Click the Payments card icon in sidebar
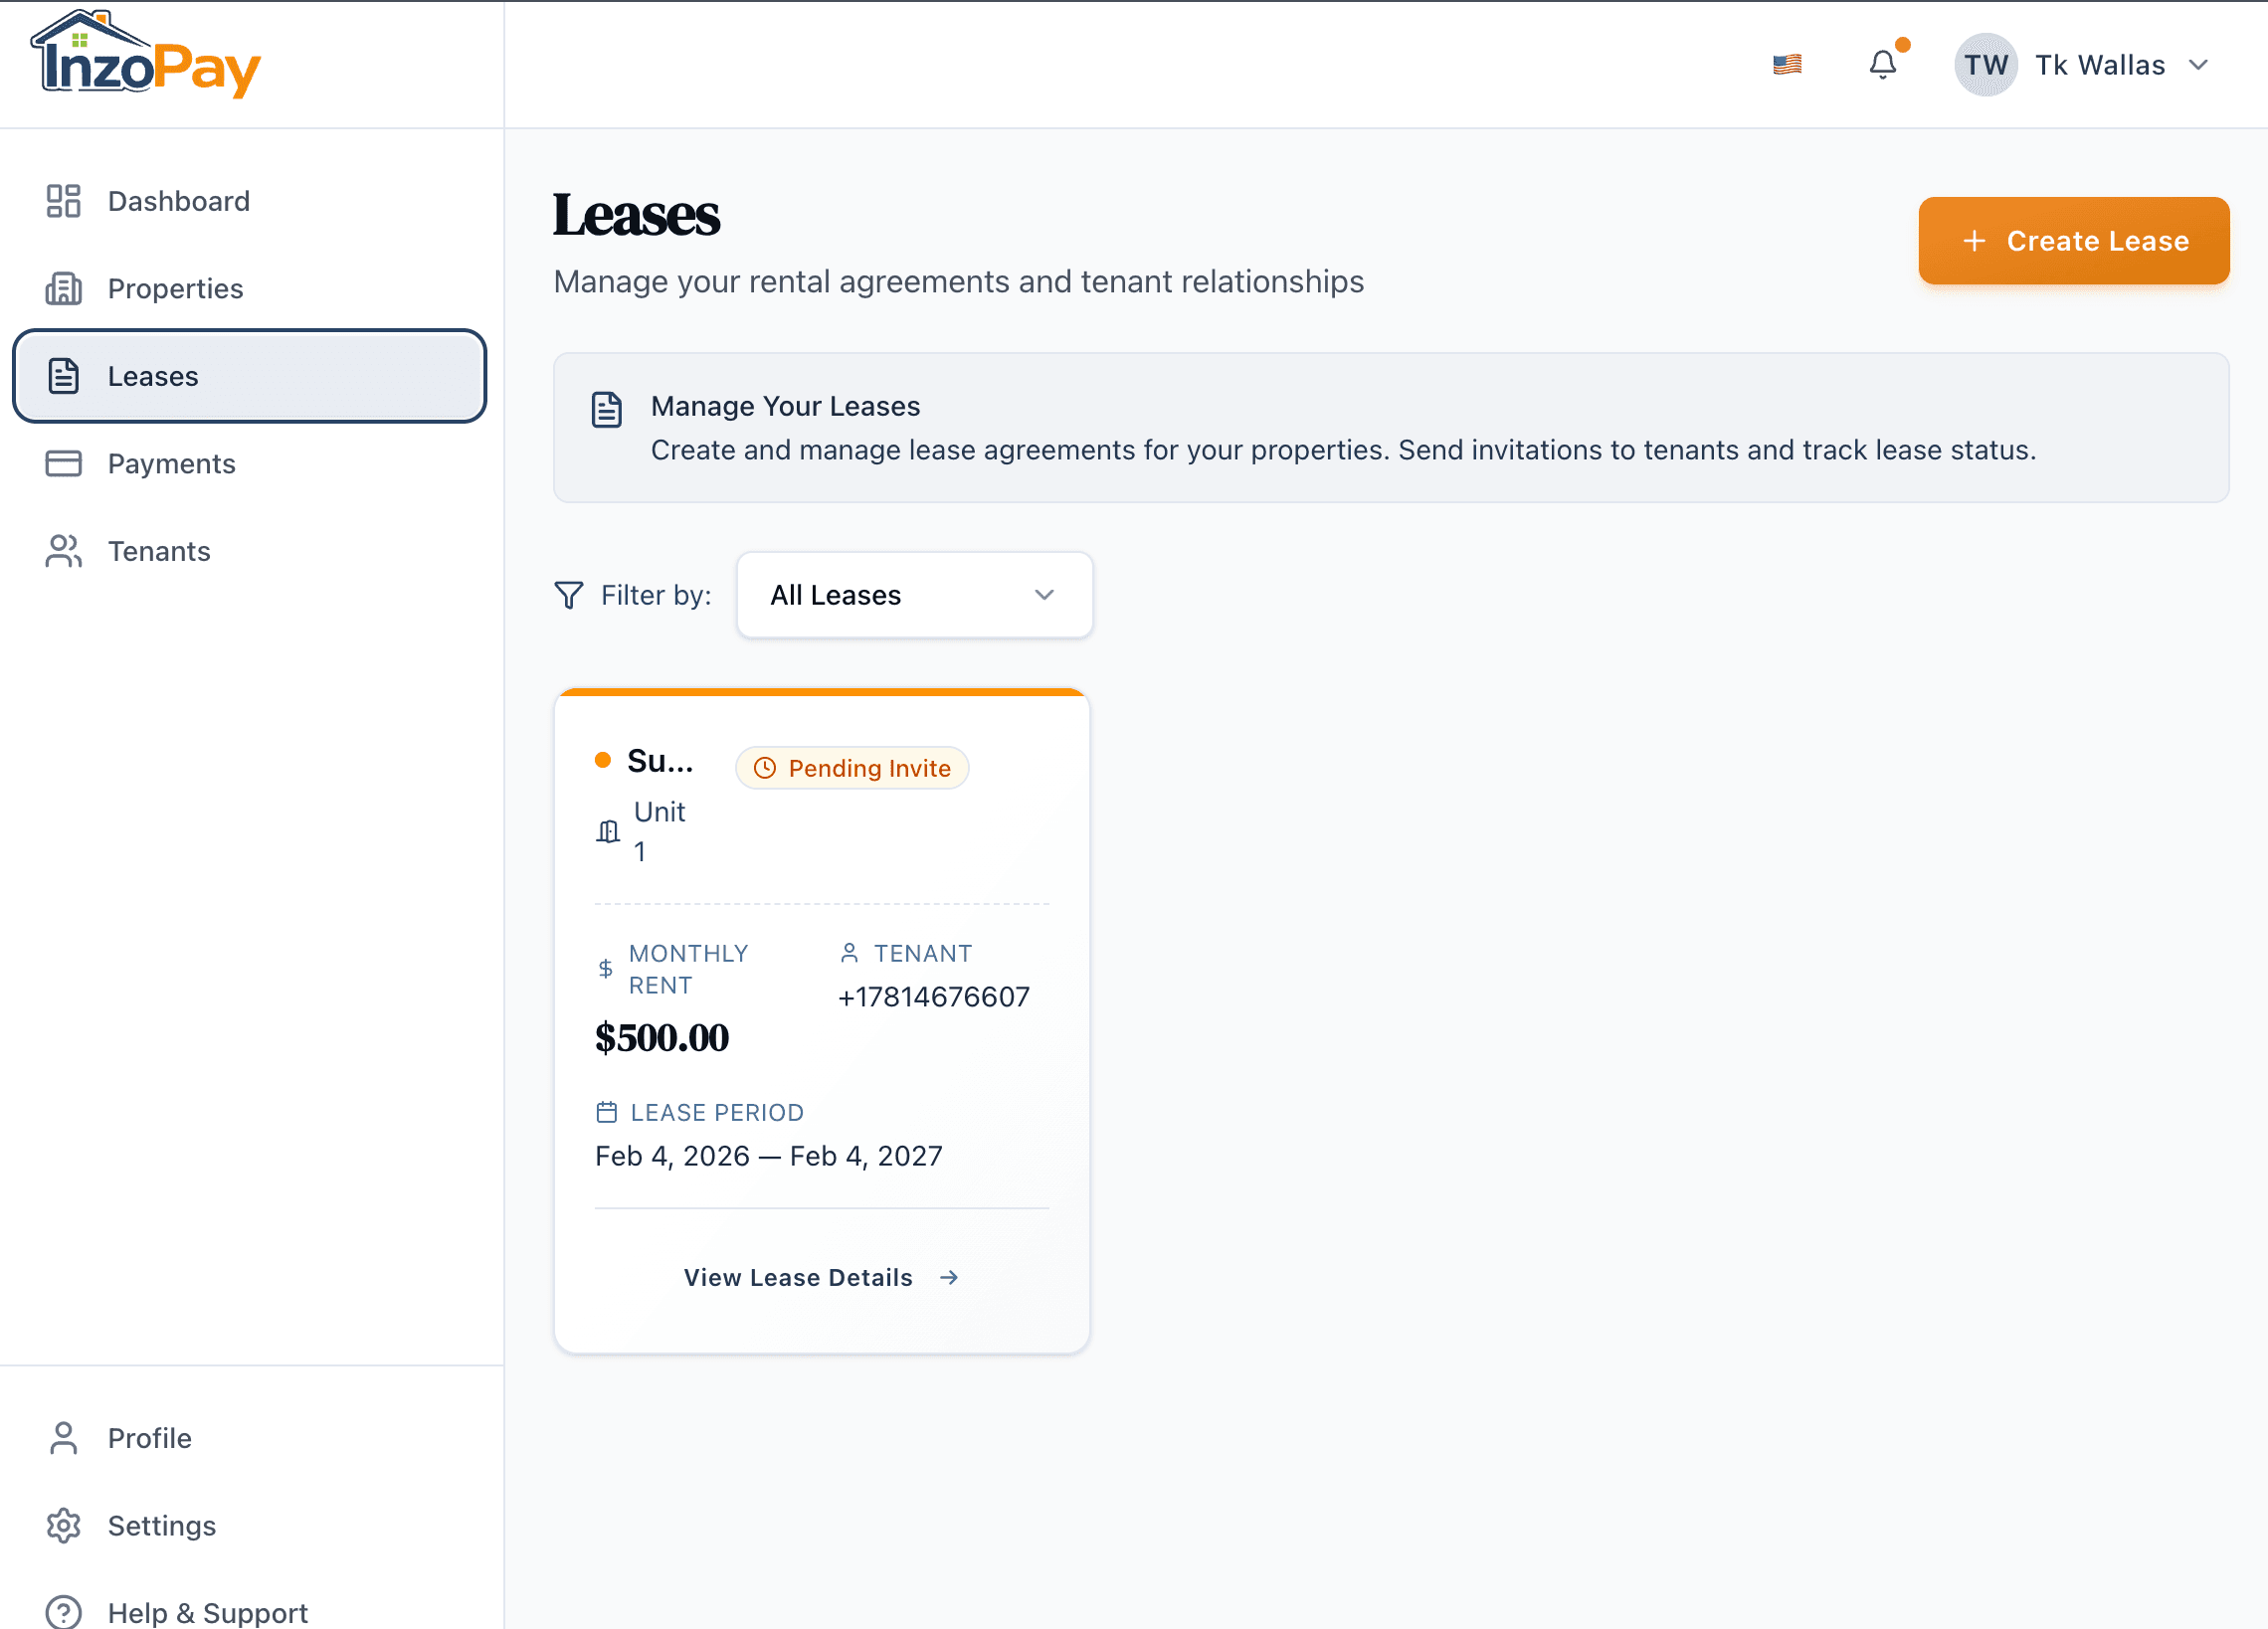Viewport: 2268px width, 1629px height. click(62, 463)
